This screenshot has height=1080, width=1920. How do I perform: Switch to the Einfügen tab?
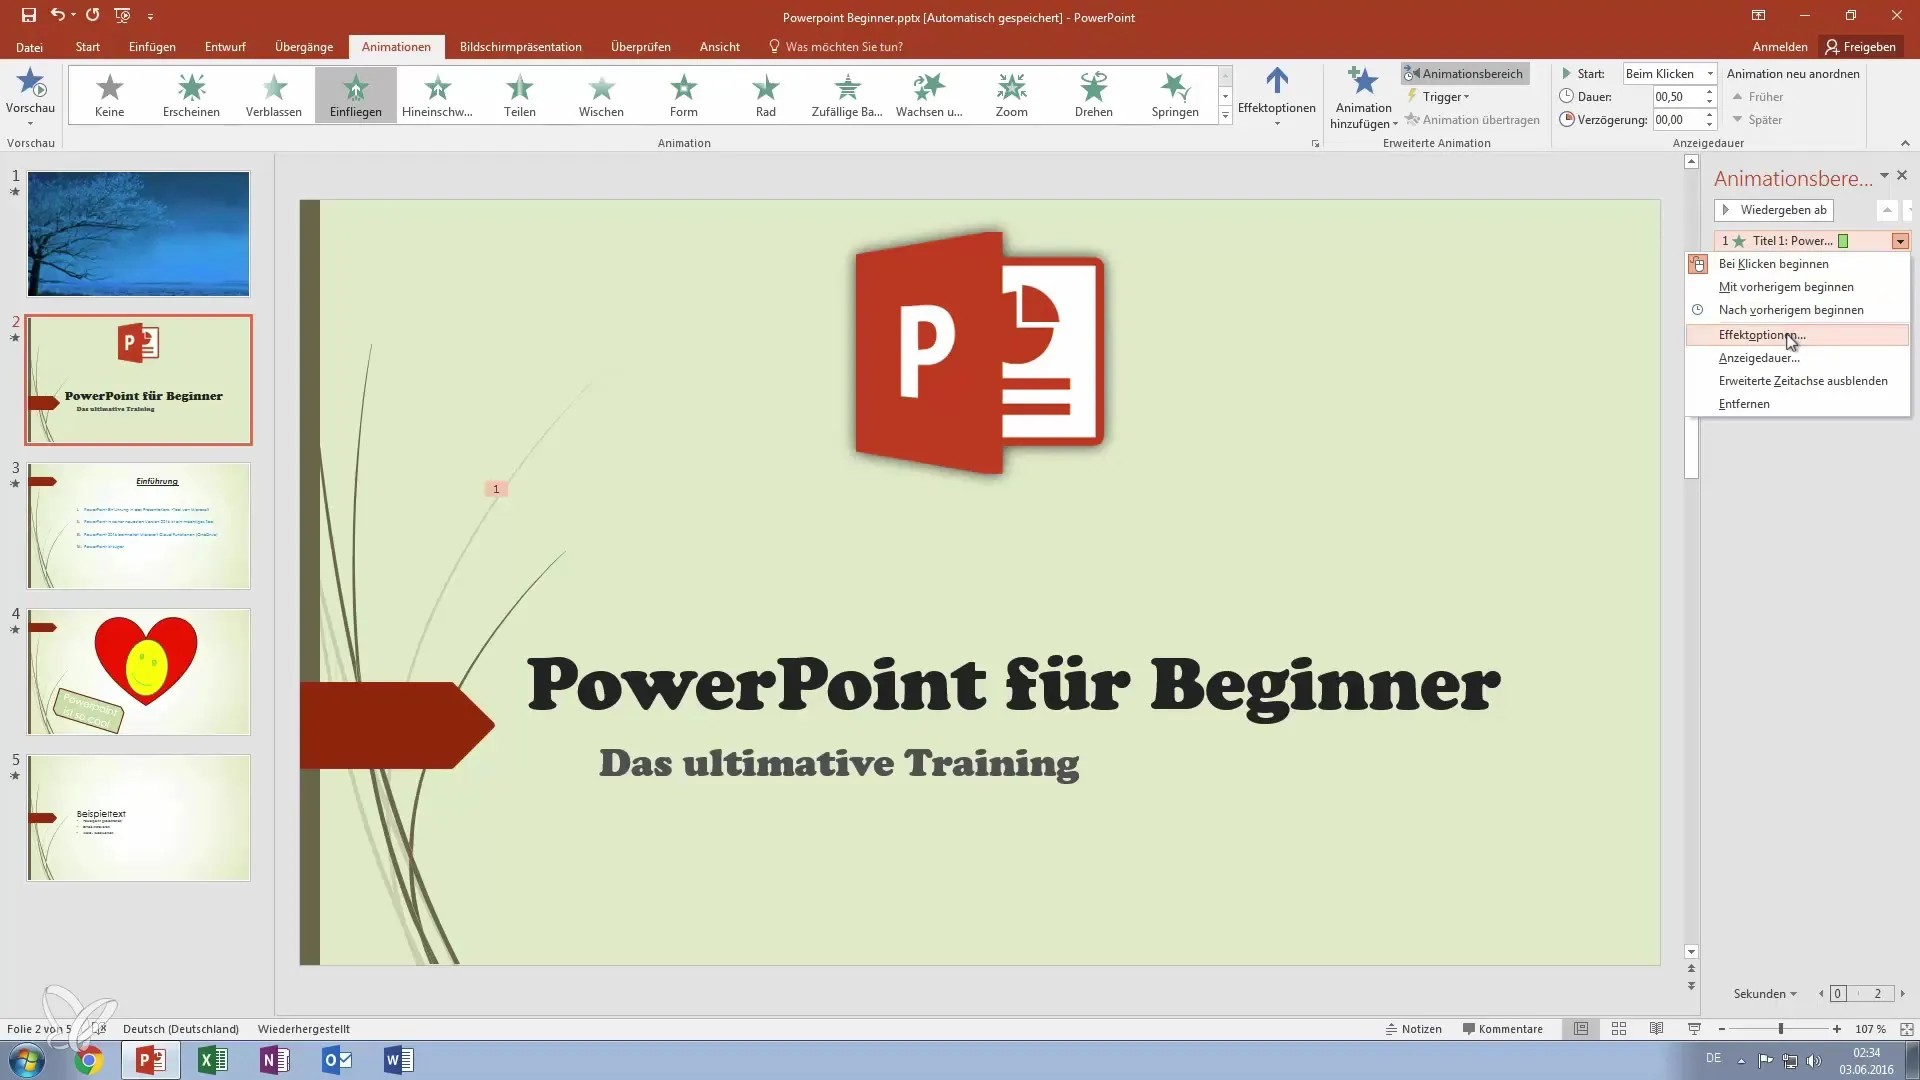(x=152, y=46)
